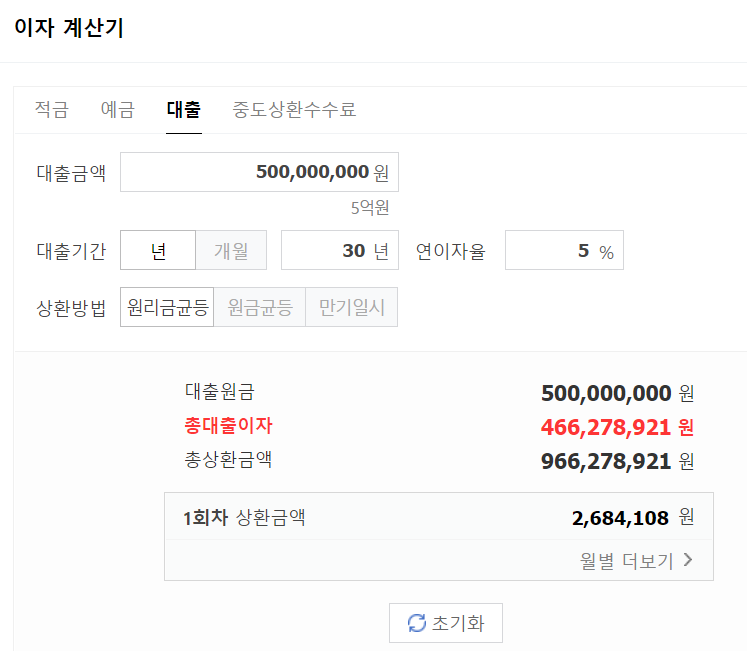
Task: Select the 대출 tab
Action: [184, 110]
